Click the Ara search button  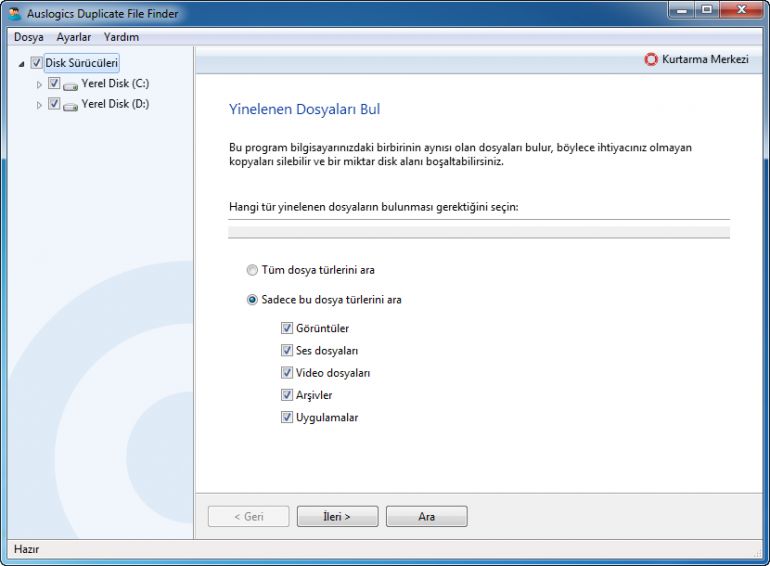427,516
